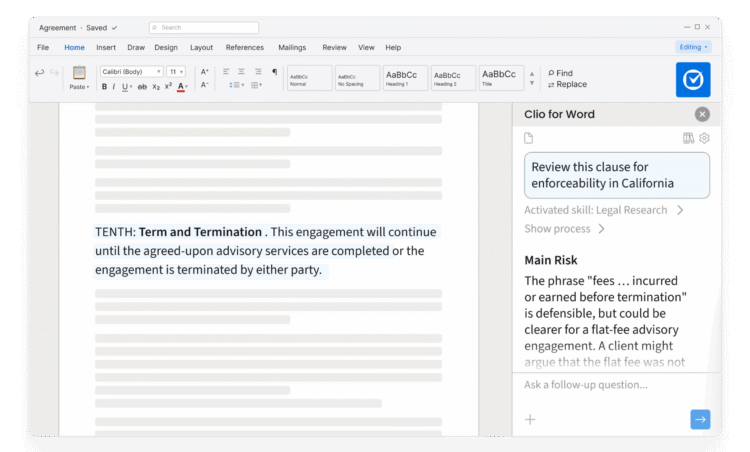
Task: Redo the last undone action
Action: coord(54,73)
